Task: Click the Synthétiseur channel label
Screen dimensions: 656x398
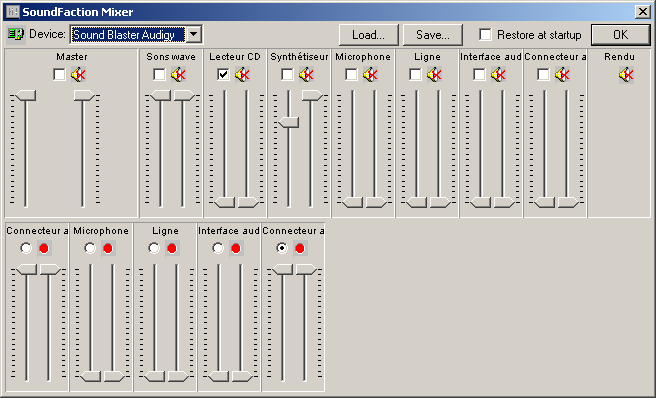Action: (x=299, y=56)
